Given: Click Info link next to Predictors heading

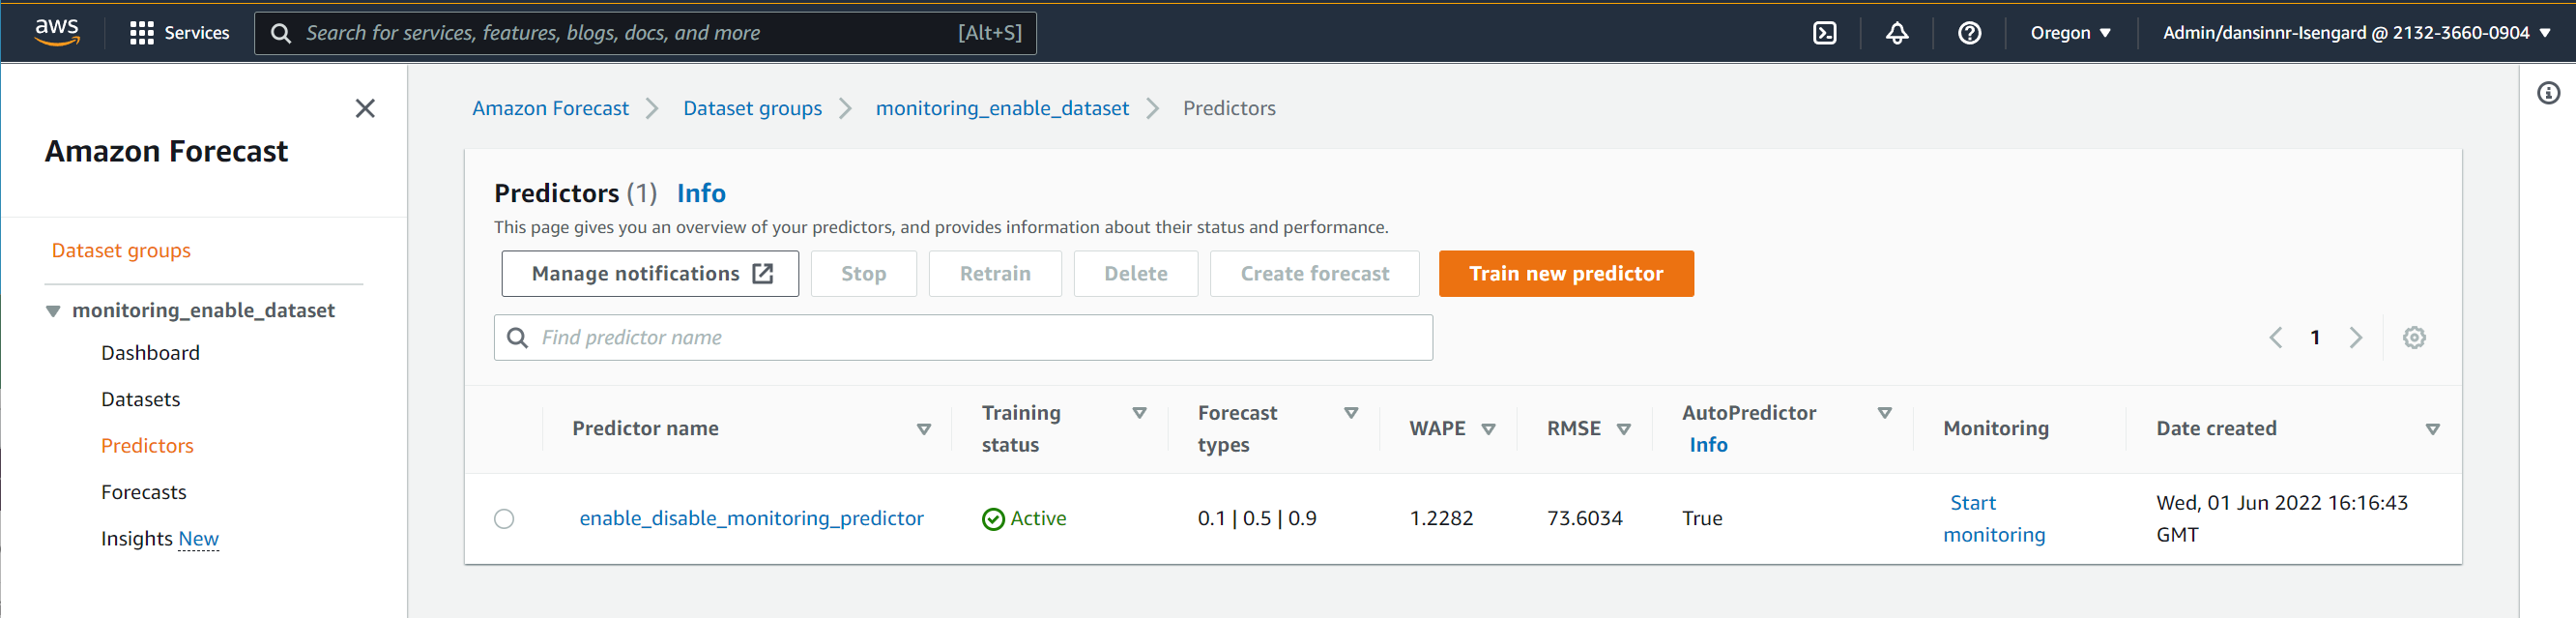Looking at the screenshot, I should pos(701,193).
